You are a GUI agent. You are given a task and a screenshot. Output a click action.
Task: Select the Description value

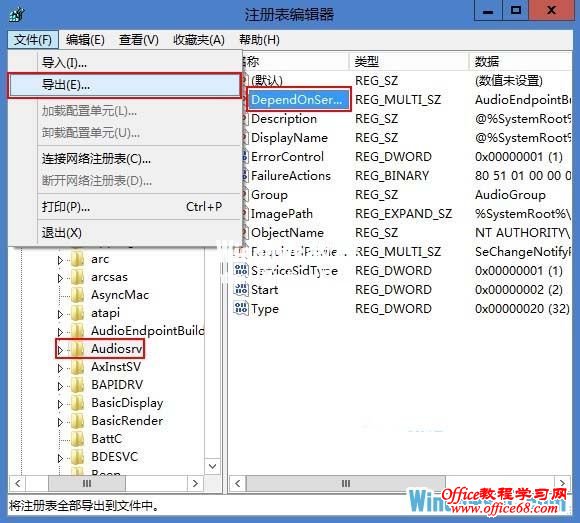coord(284,119)
